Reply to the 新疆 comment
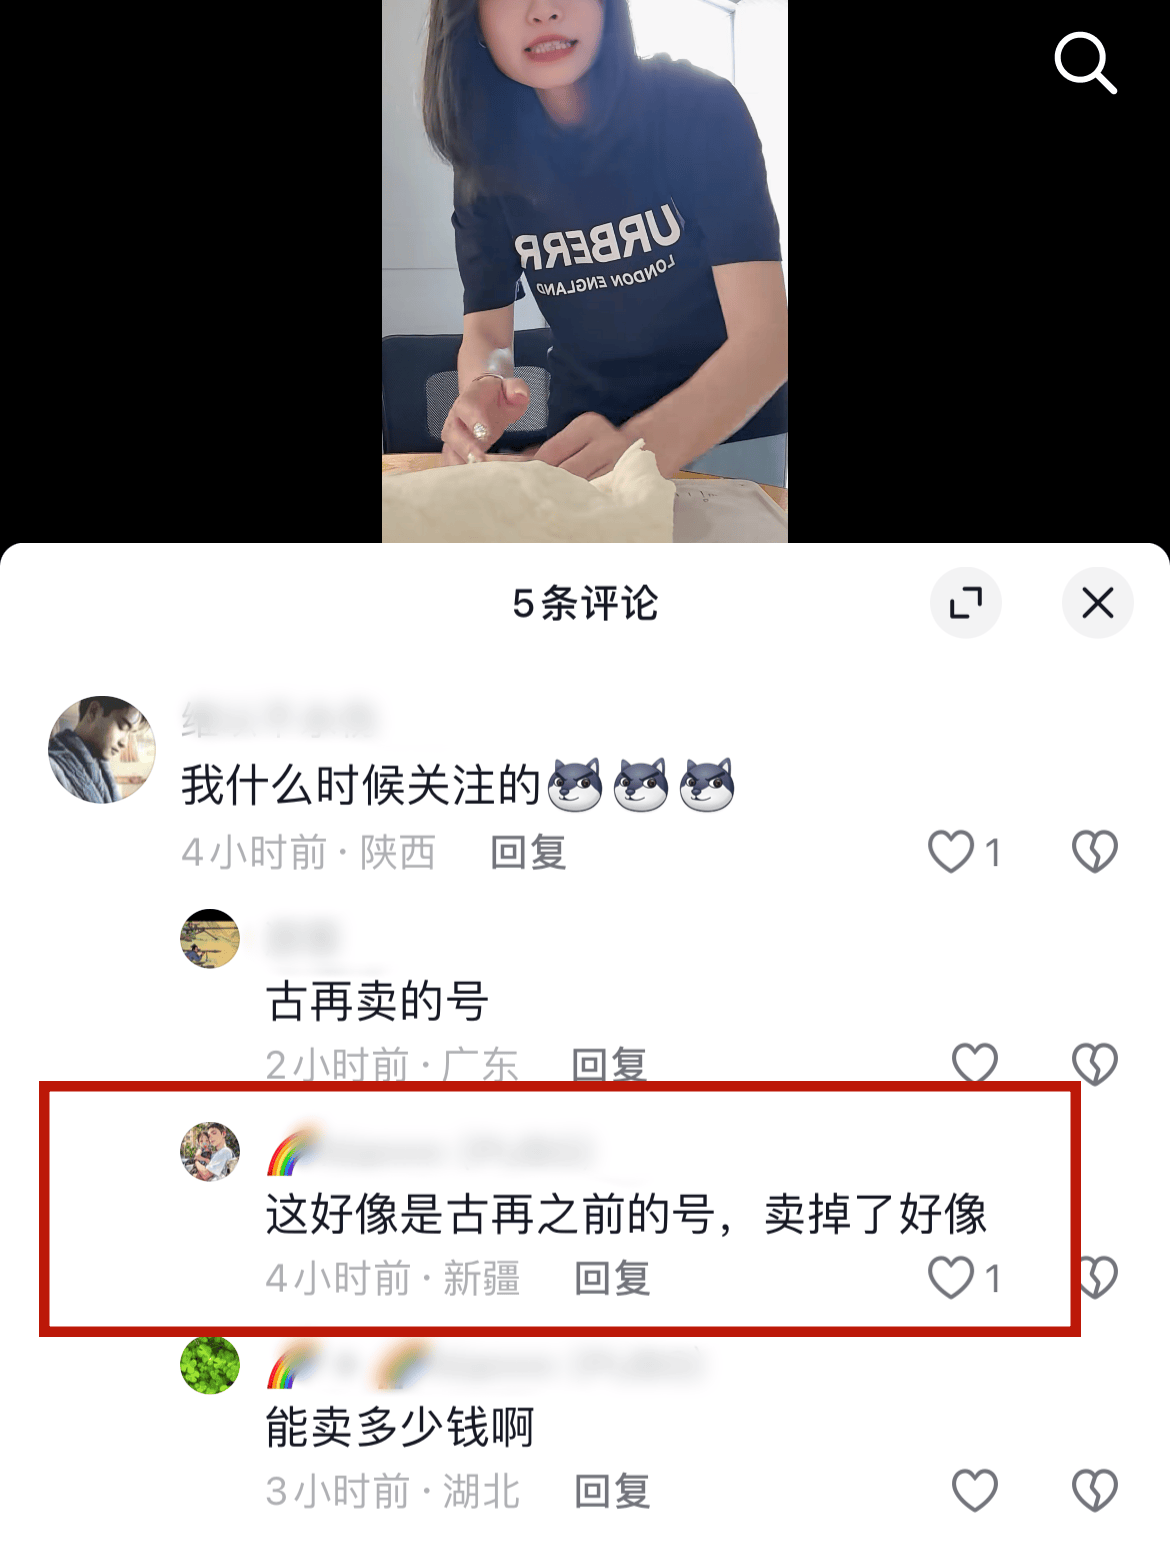 point(612,1278)
